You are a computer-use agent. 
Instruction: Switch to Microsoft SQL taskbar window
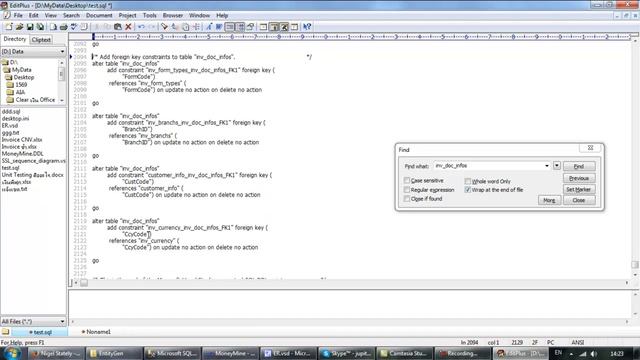coord(172,353)
